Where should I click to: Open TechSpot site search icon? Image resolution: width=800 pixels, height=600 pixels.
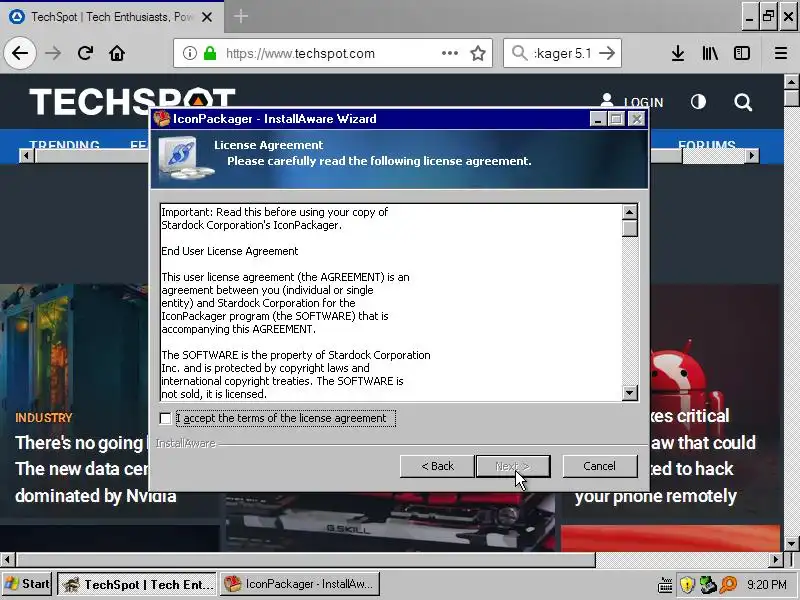743,102
